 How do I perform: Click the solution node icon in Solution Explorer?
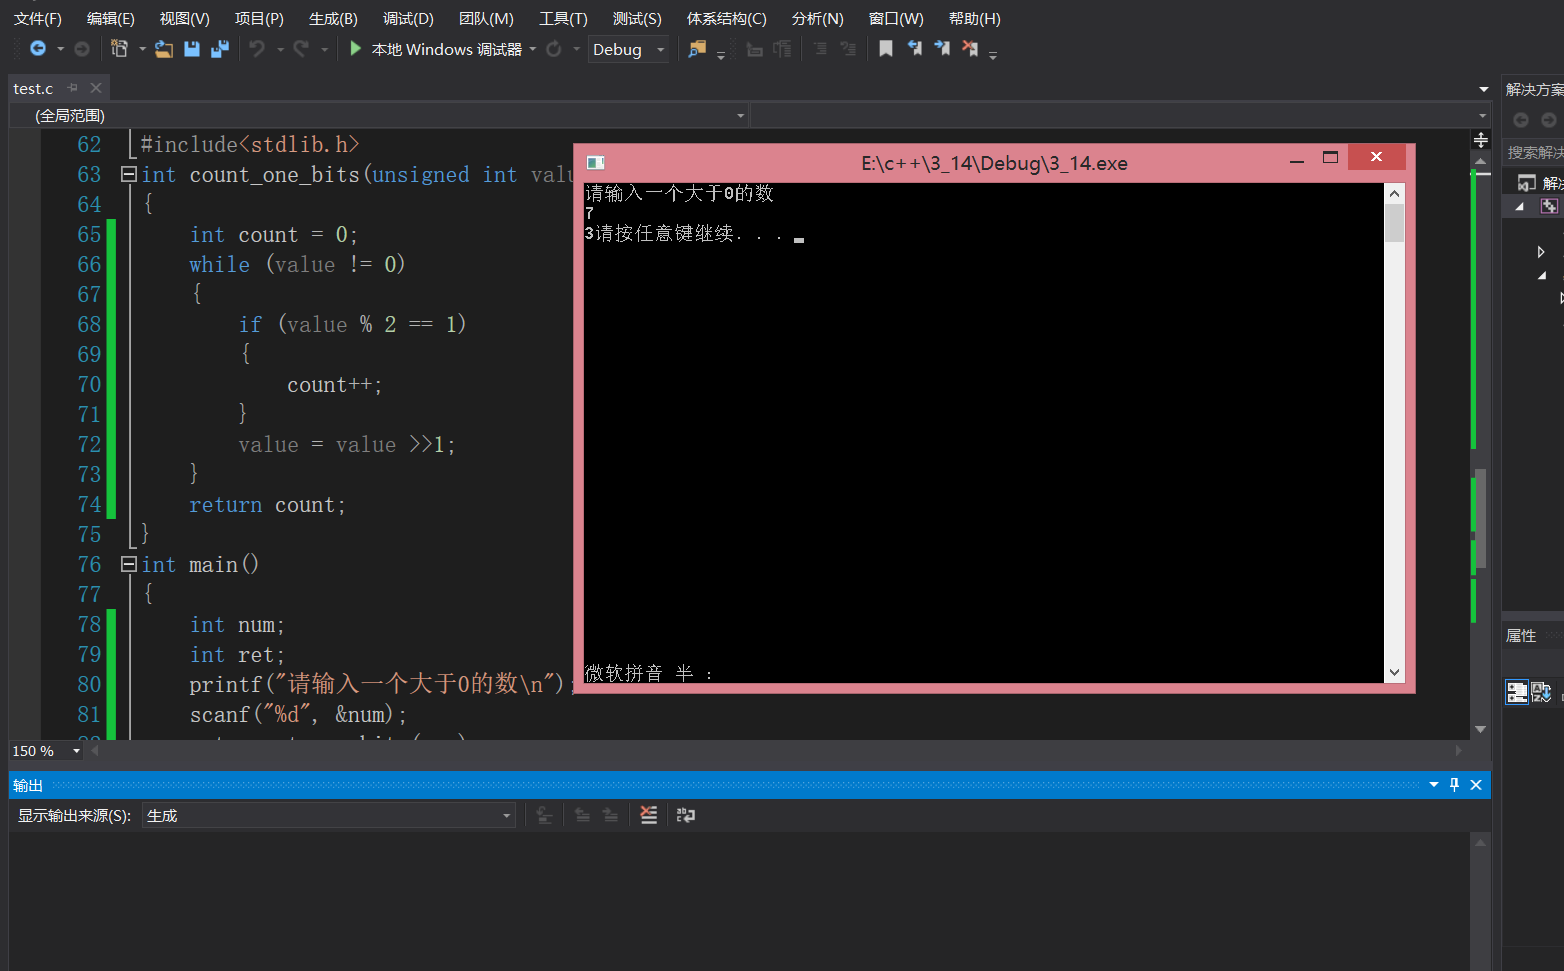1526,182
